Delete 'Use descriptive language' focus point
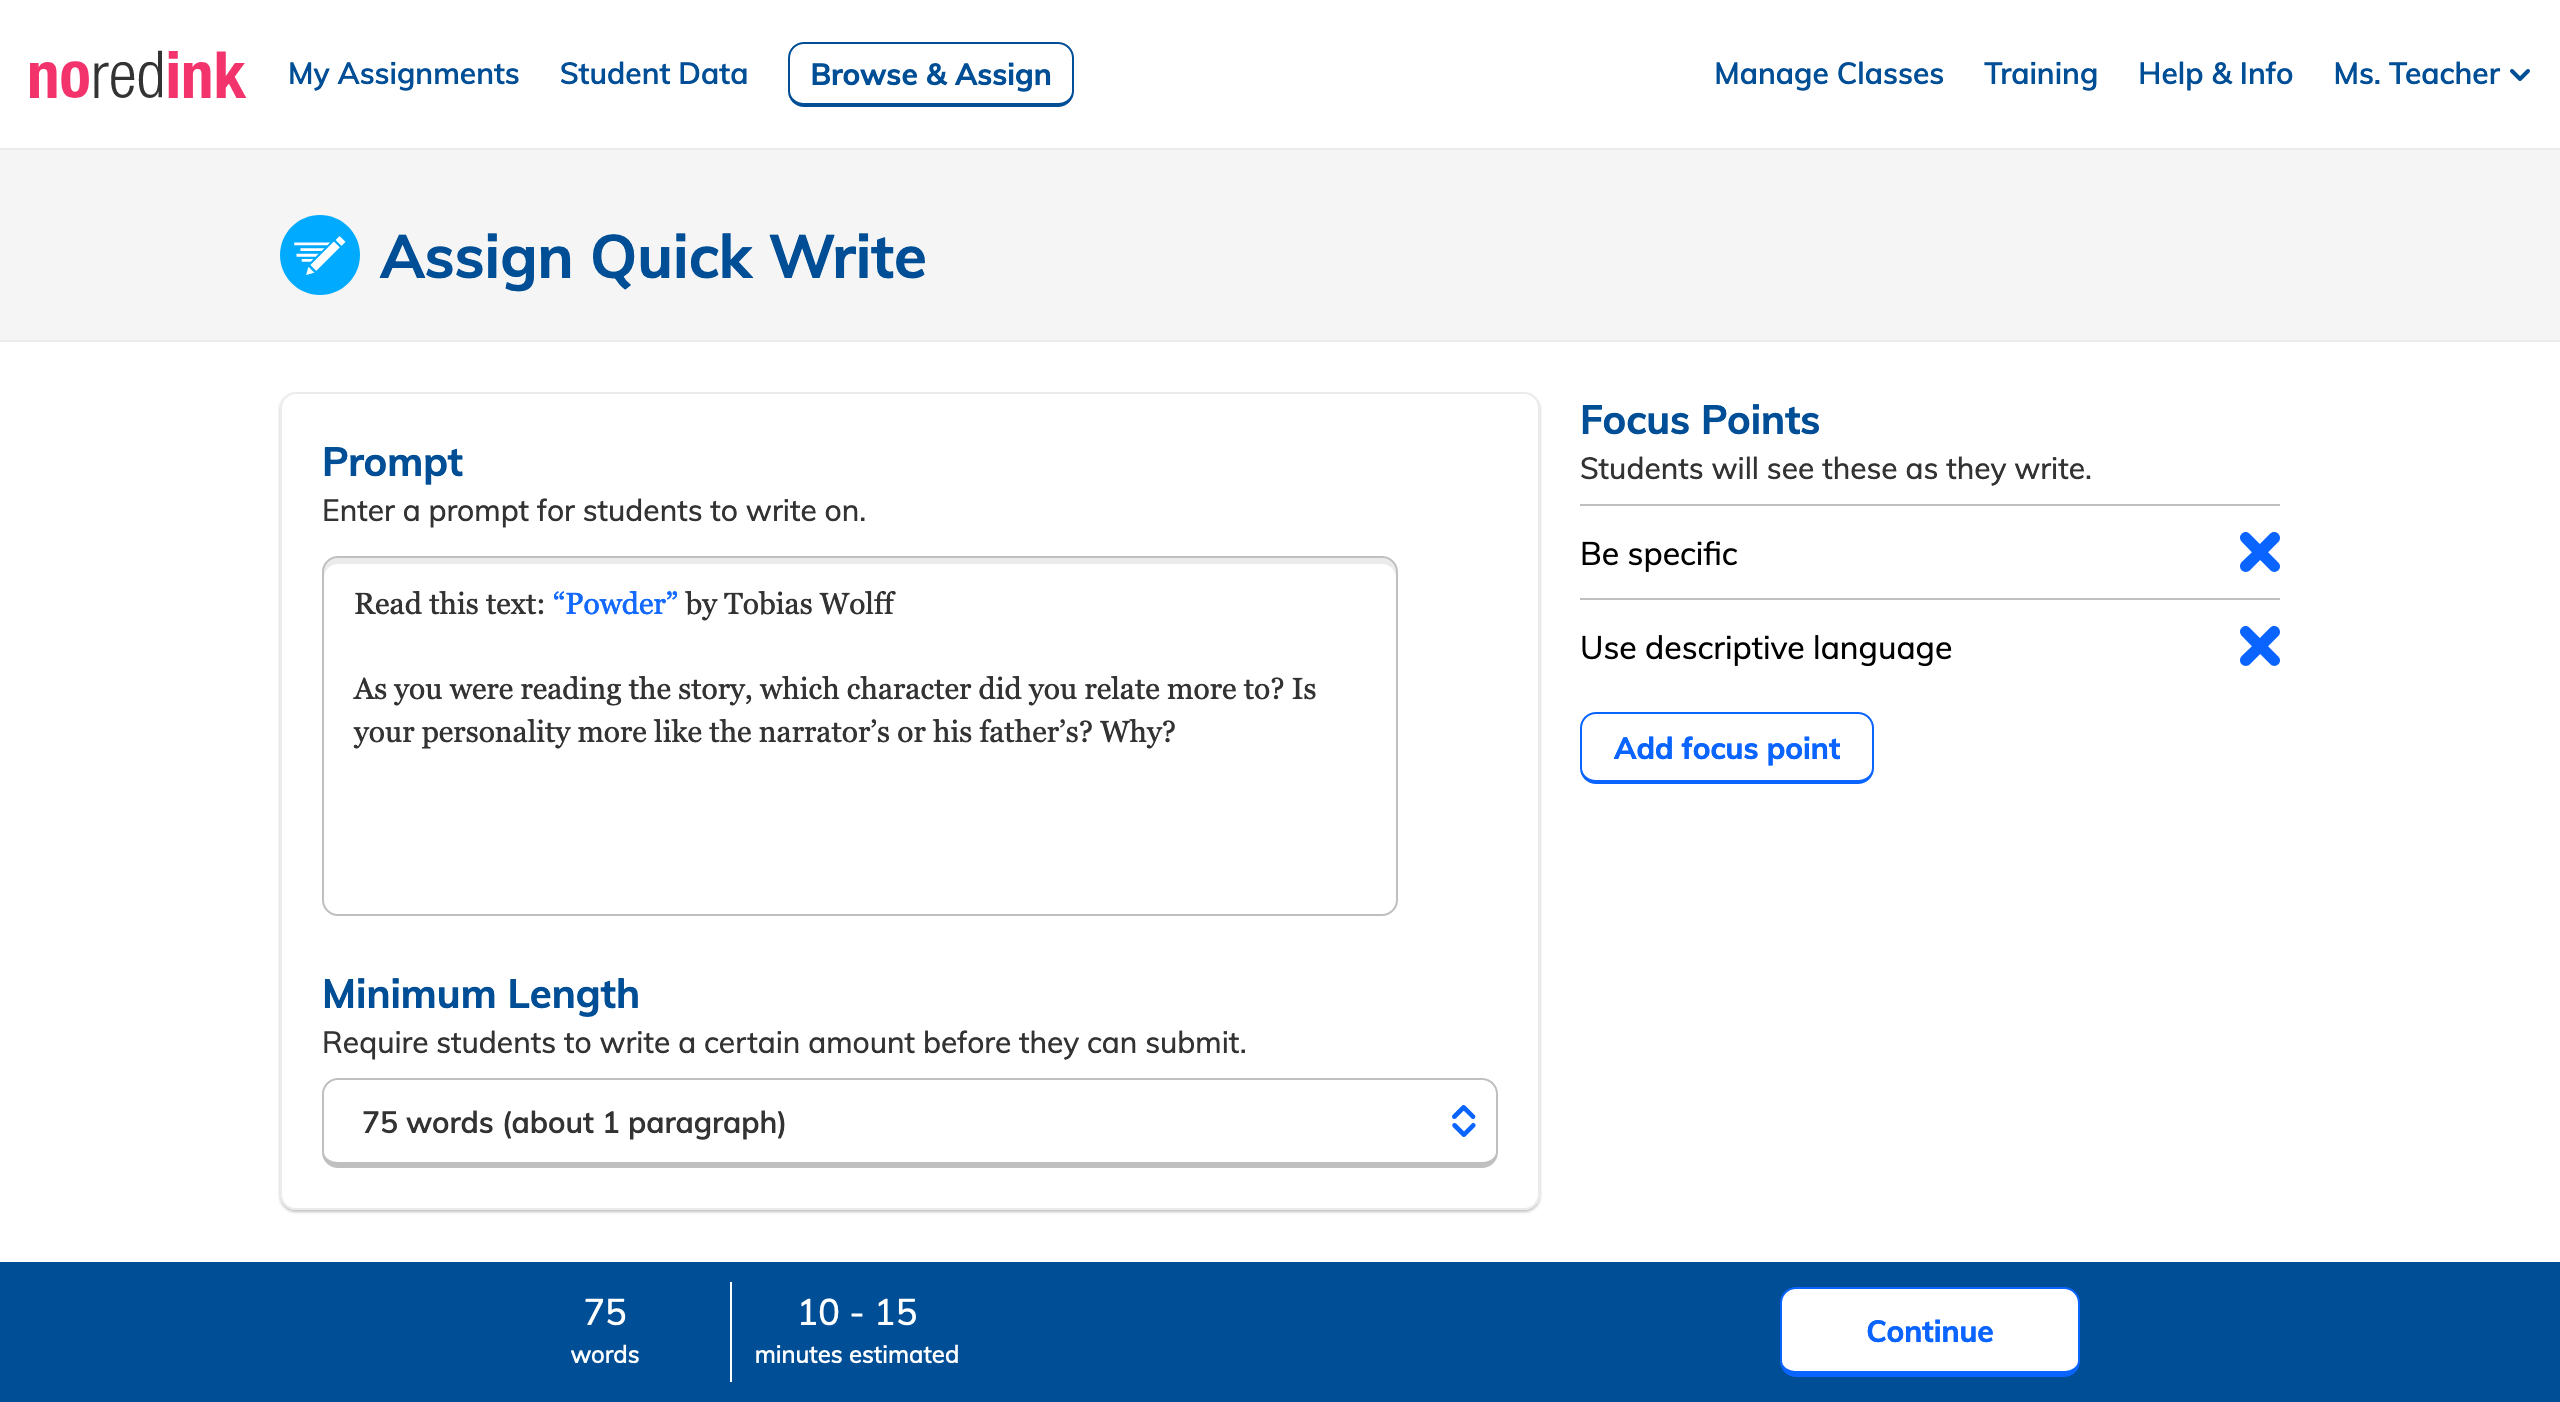 point(2259,646)
